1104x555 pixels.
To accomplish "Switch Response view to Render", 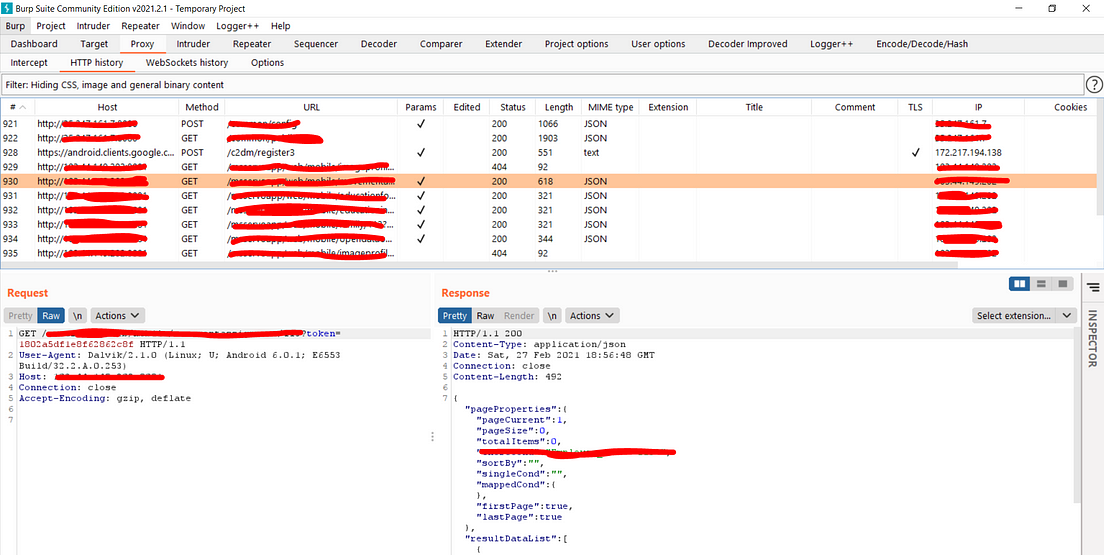I will 520,316.
